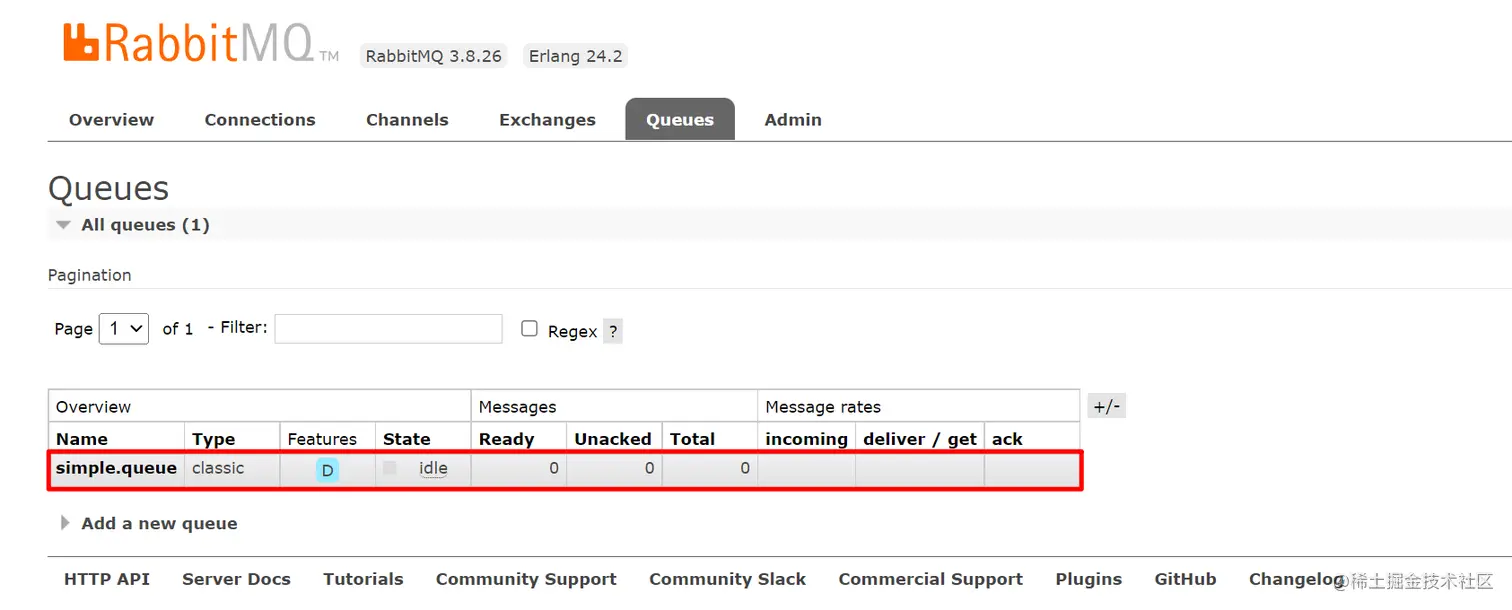Enable the Regex checkbox

[529, 329]
